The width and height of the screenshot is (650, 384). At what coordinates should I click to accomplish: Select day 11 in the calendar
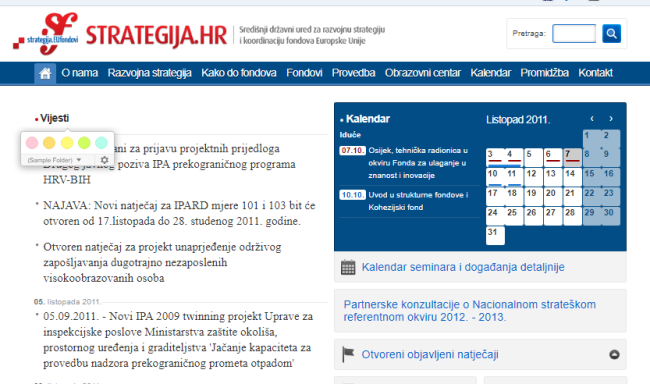[514, 177]
